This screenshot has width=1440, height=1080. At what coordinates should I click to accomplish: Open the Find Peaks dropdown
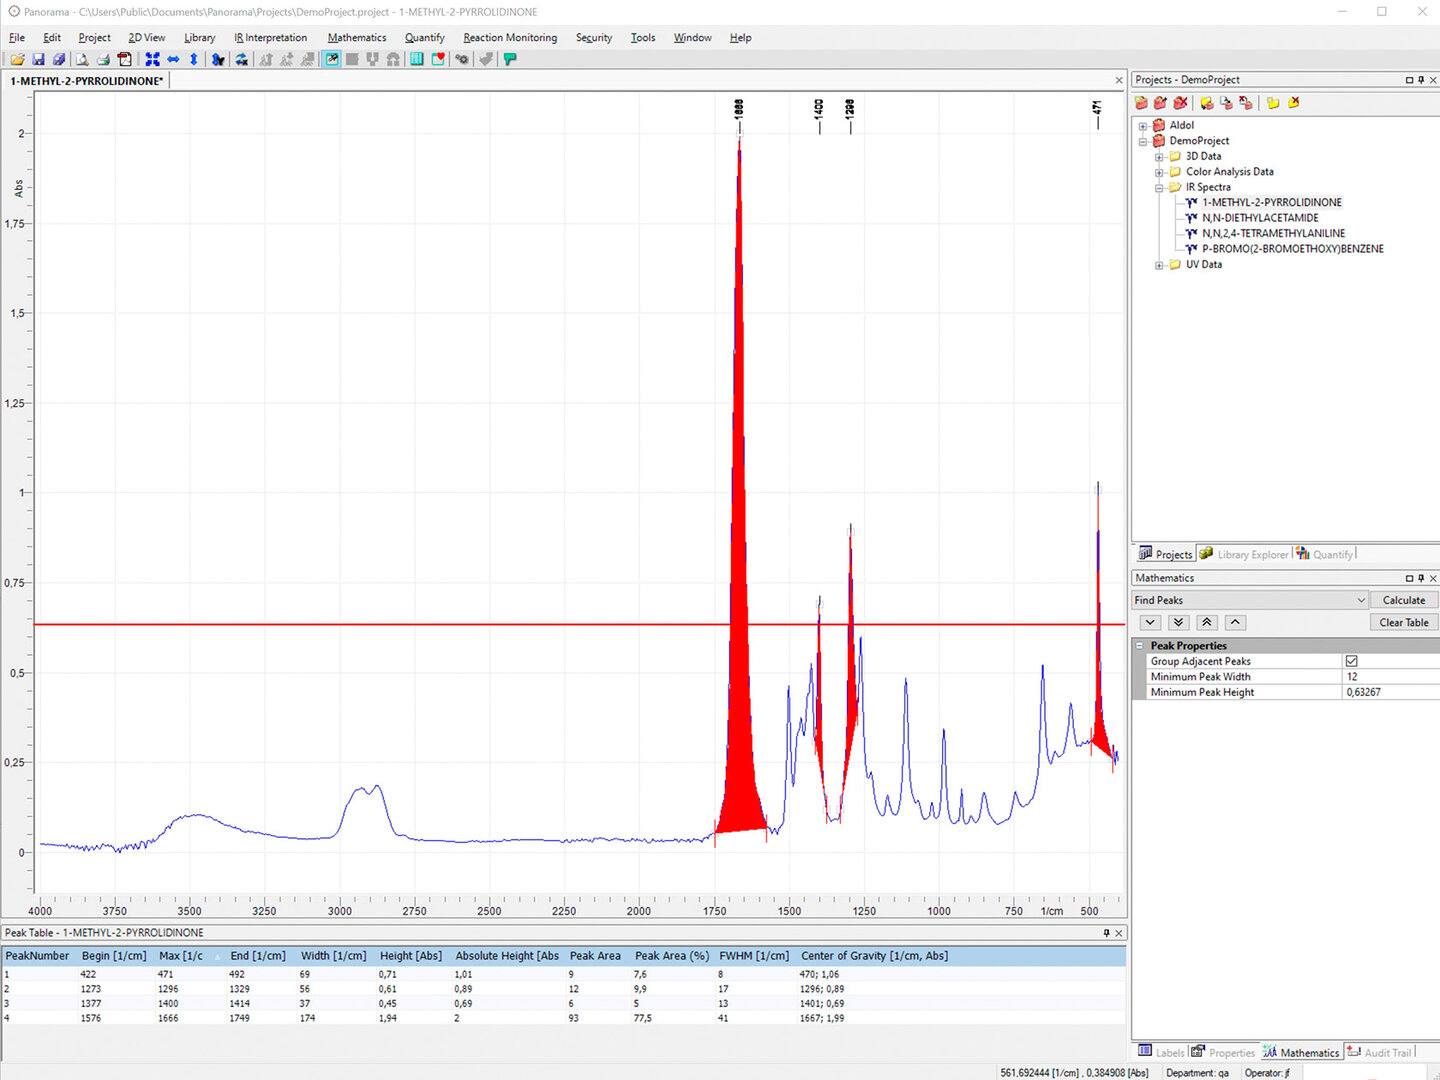[x=1360, y=600]
